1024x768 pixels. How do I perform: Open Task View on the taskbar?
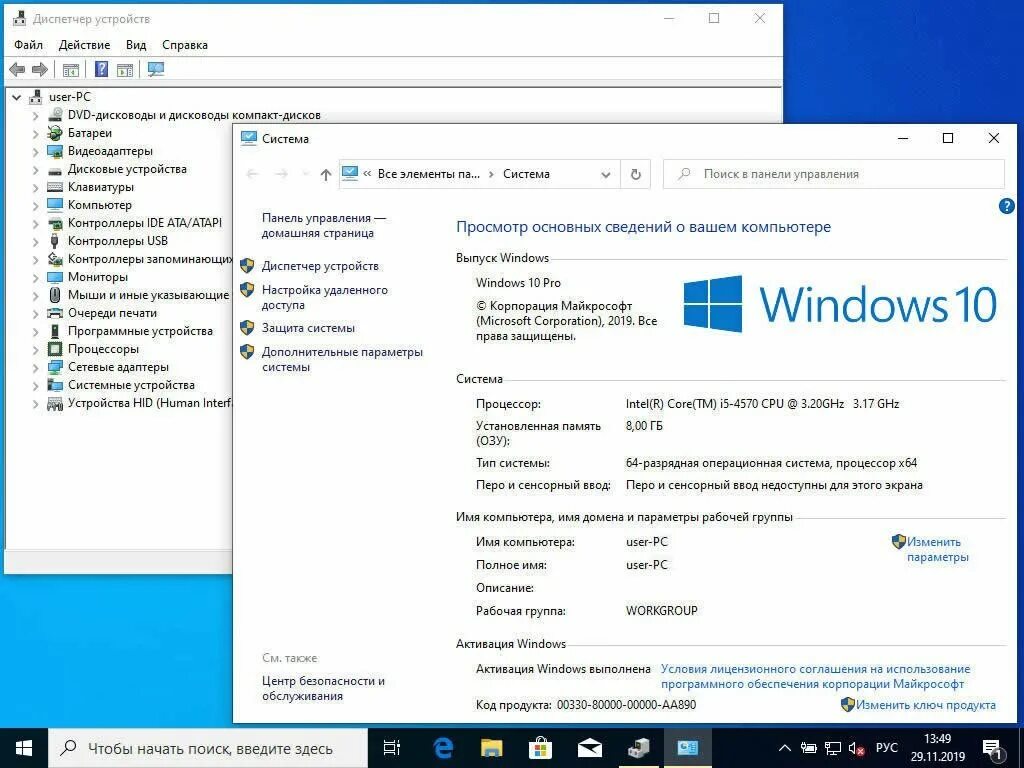pyautogui.click(x=392, y=748)
